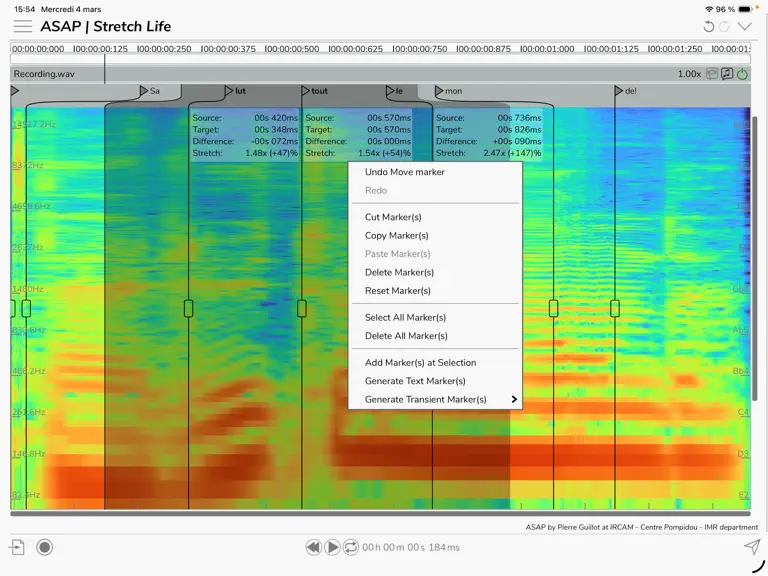
Task: Click the play button in transport bar
Action: (332, 547)
